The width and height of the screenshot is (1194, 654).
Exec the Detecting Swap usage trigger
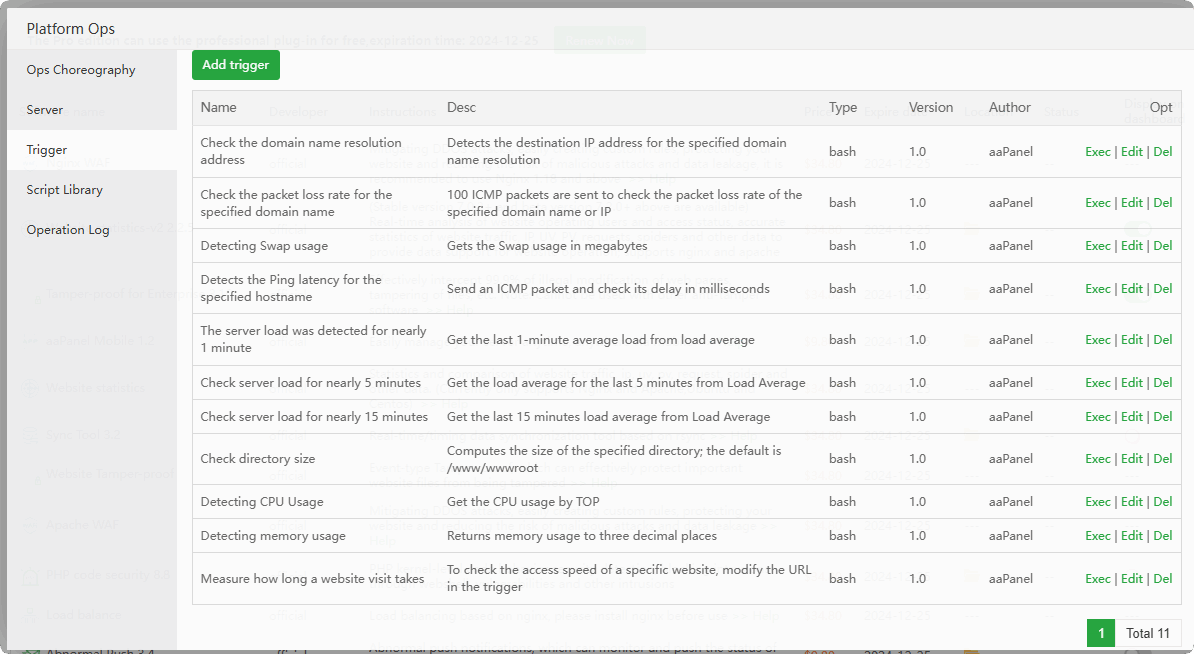[x=1098, y=246]
